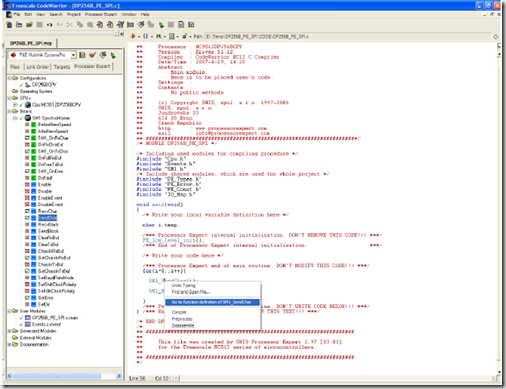The image size is (506, 389).
Task: Click the green Debug arrow in main toolbar
Action: [161, 25]
